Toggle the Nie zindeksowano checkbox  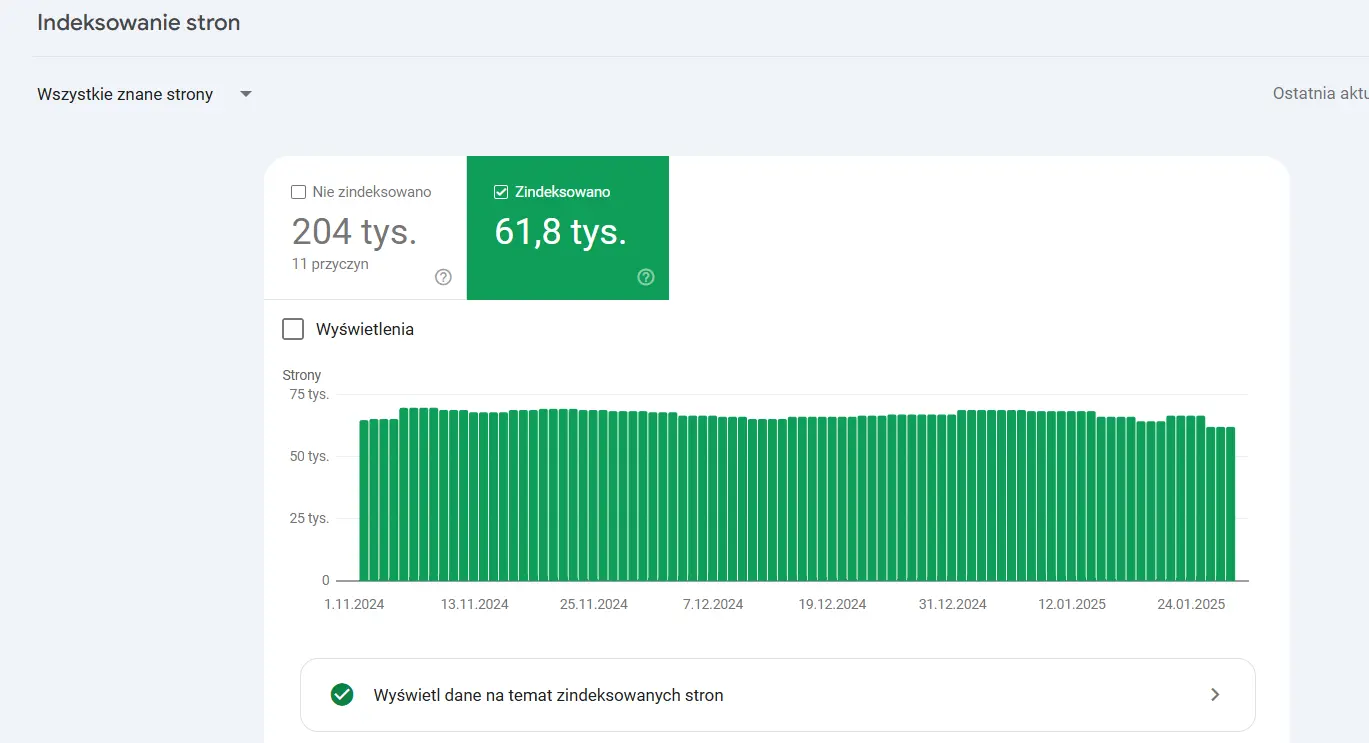(298, 192)
